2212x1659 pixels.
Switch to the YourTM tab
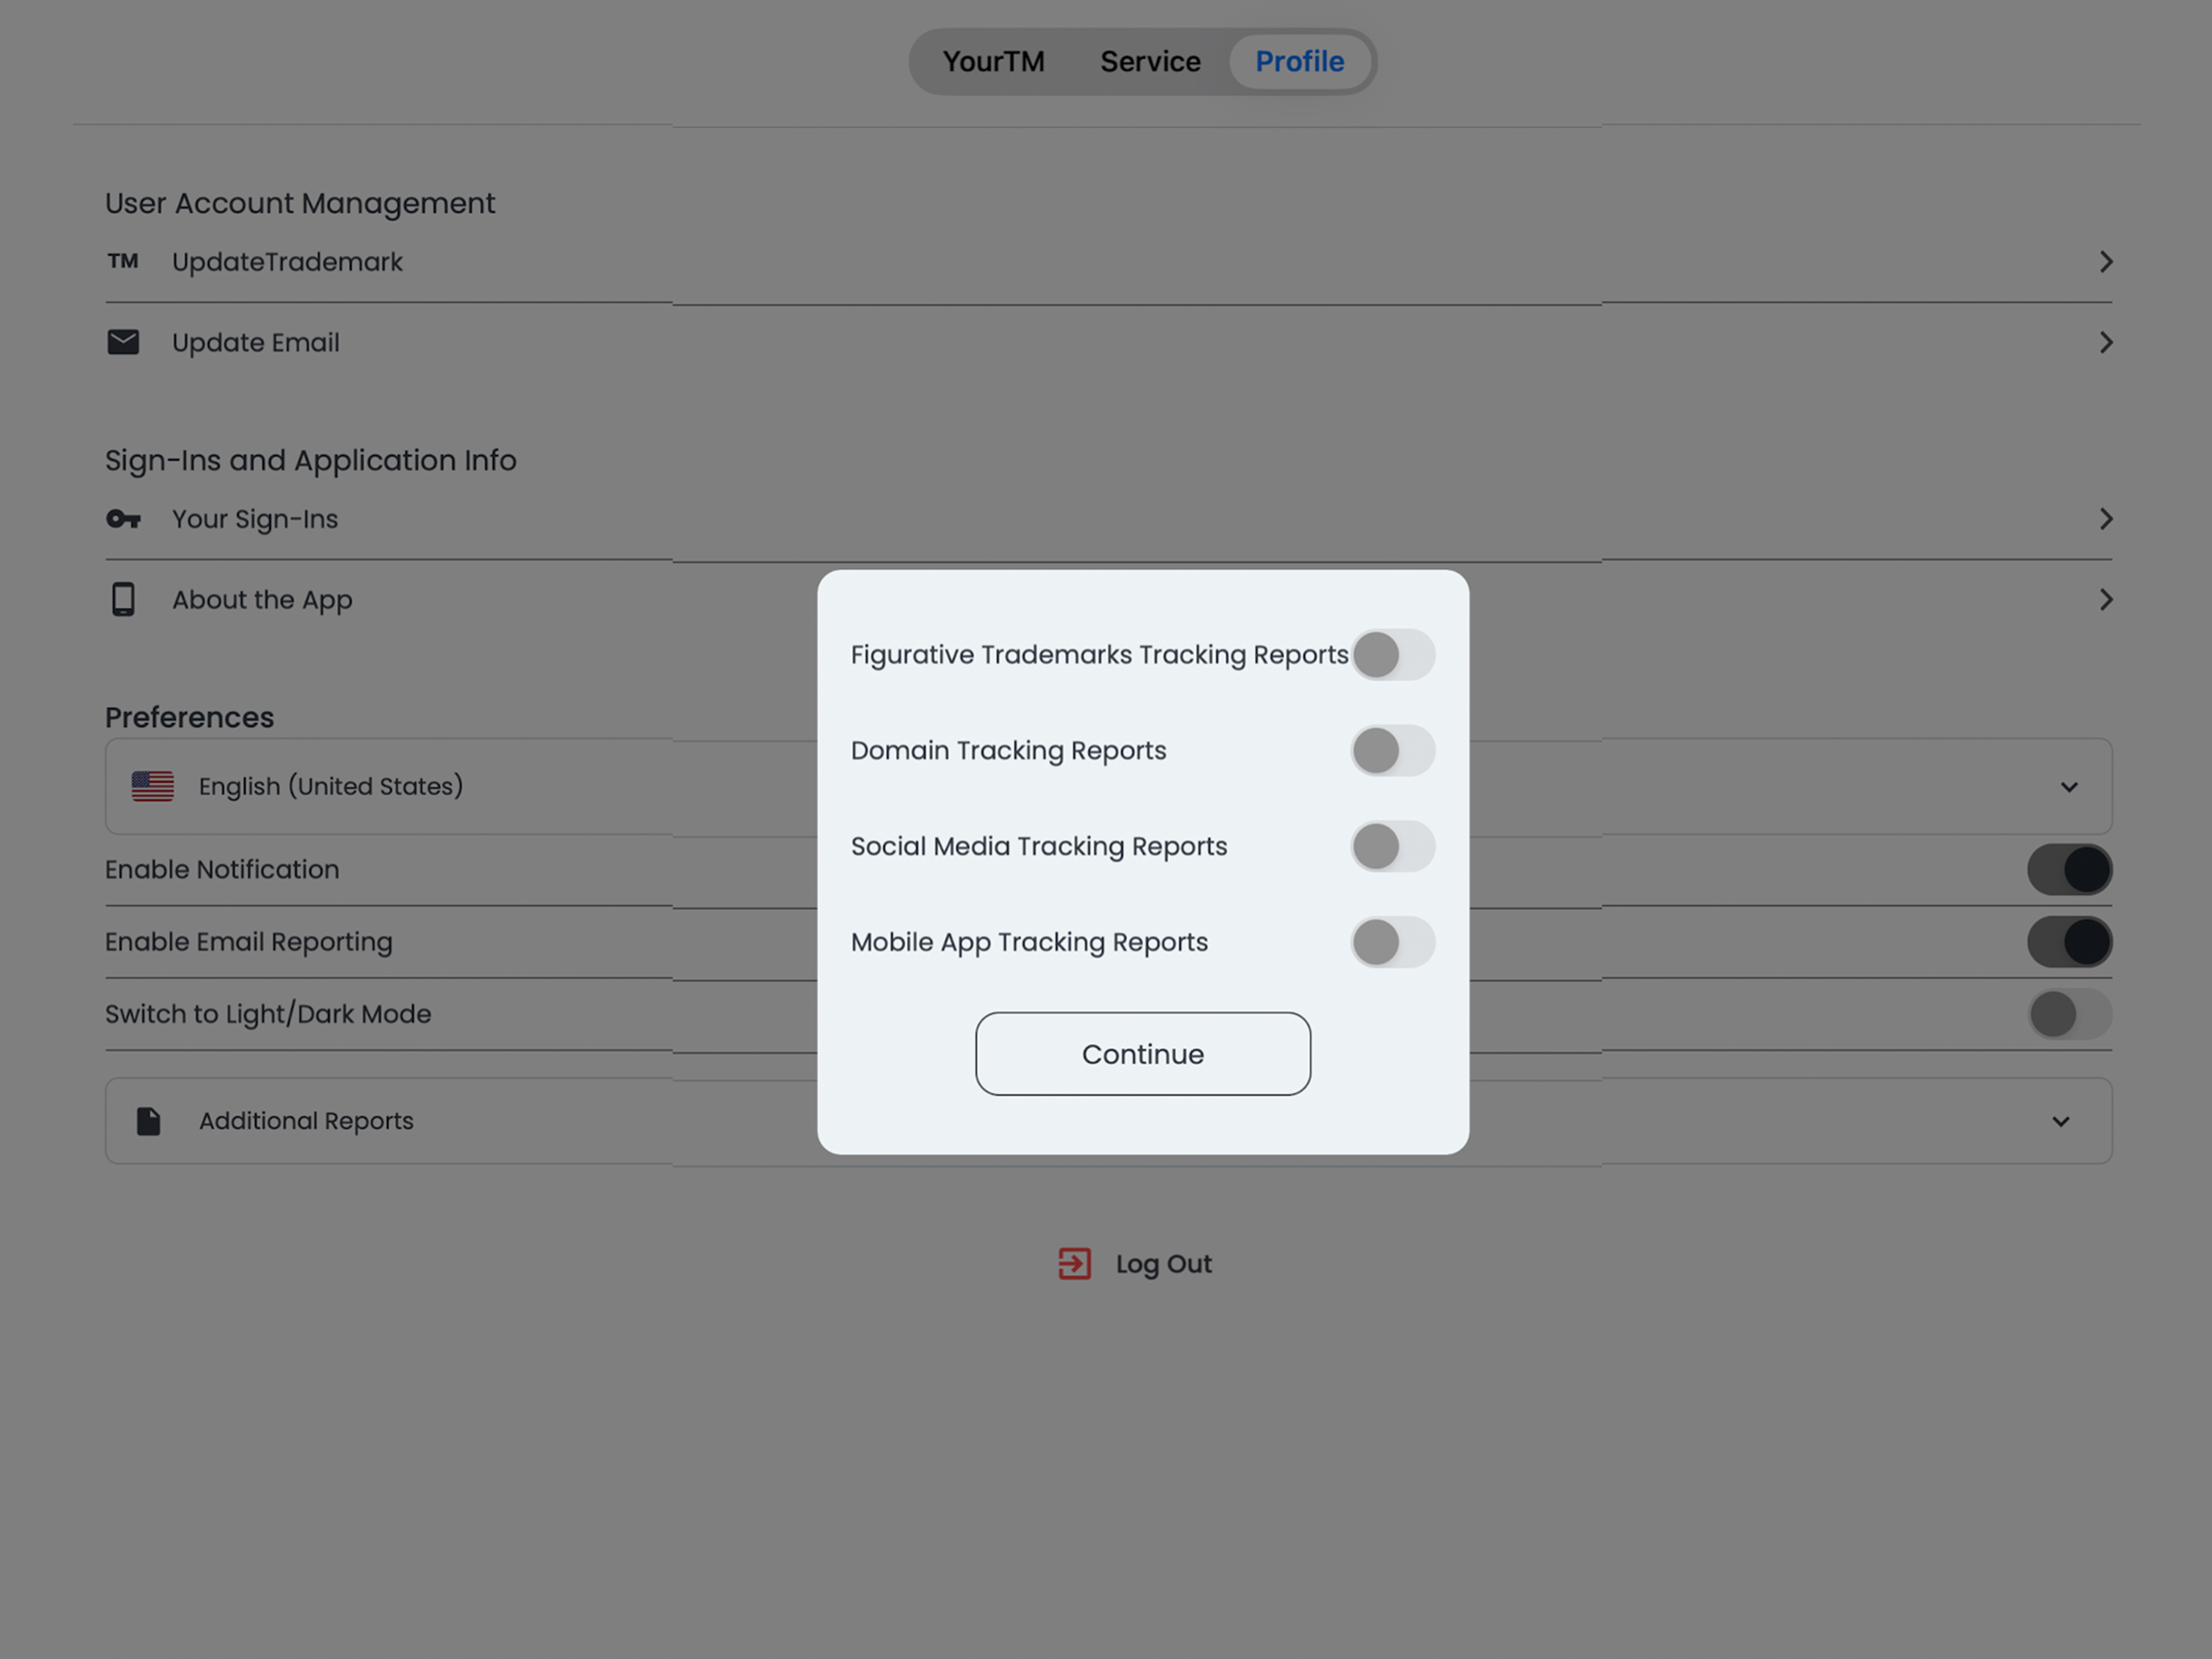[993, 62]
